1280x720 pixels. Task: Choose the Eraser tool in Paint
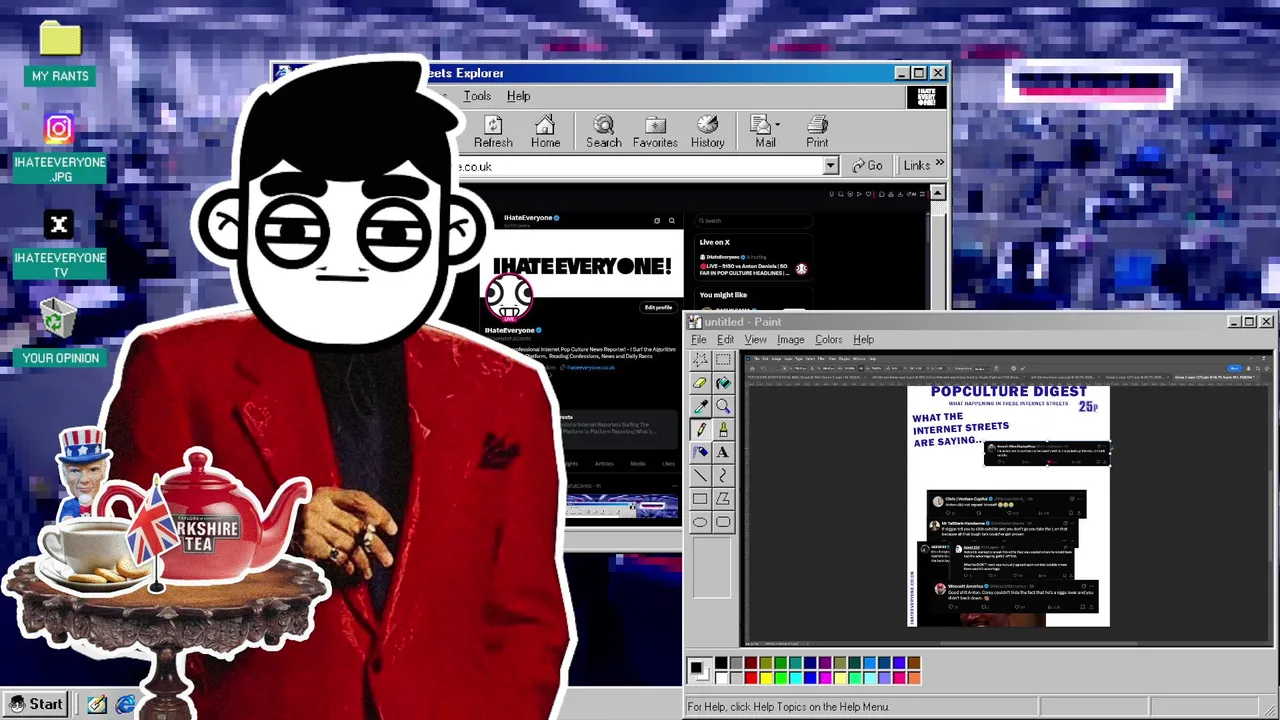700,383
